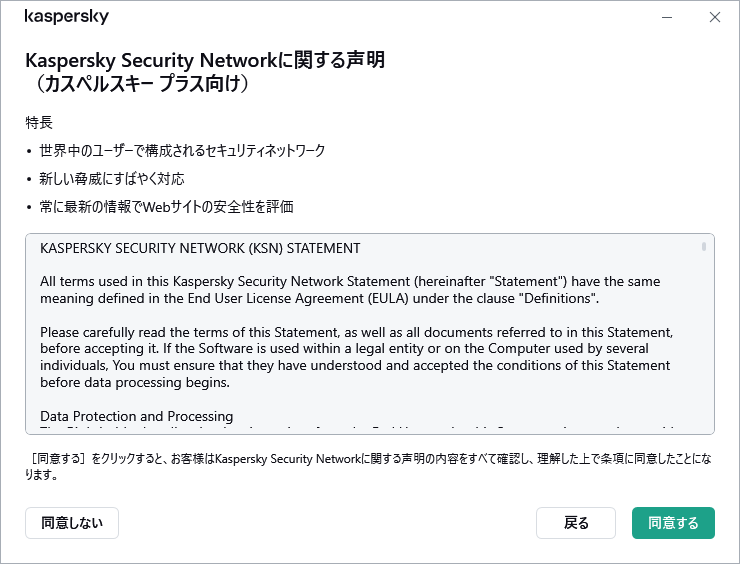Click the scrollbar track below the thumb
Screen dimensions: 740x564
[x=704, y=350]
